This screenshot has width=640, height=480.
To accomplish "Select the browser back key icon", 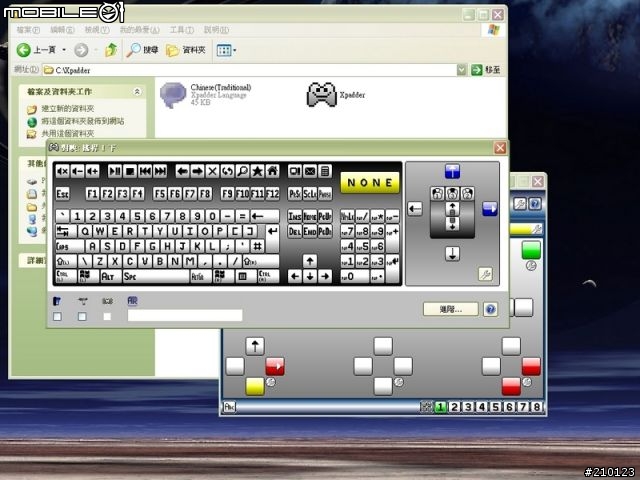I will 182,171.
